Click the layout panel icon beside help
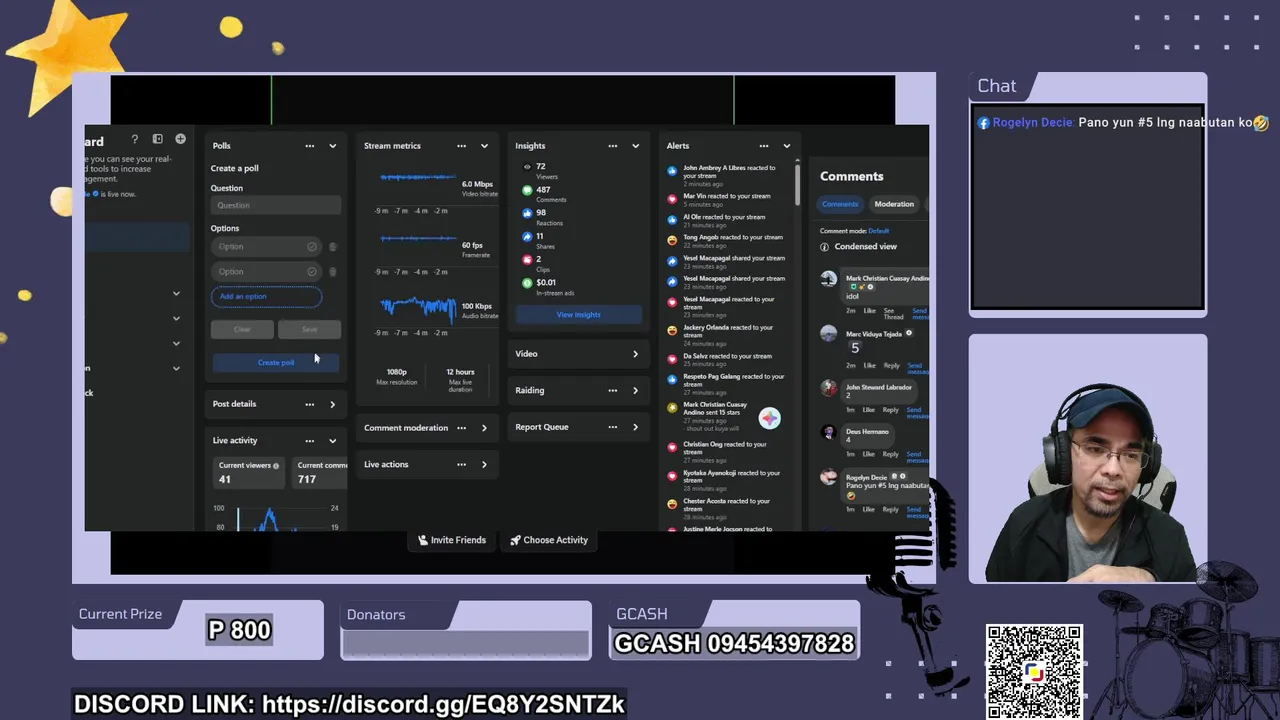1280x720 pixels. 157,139
